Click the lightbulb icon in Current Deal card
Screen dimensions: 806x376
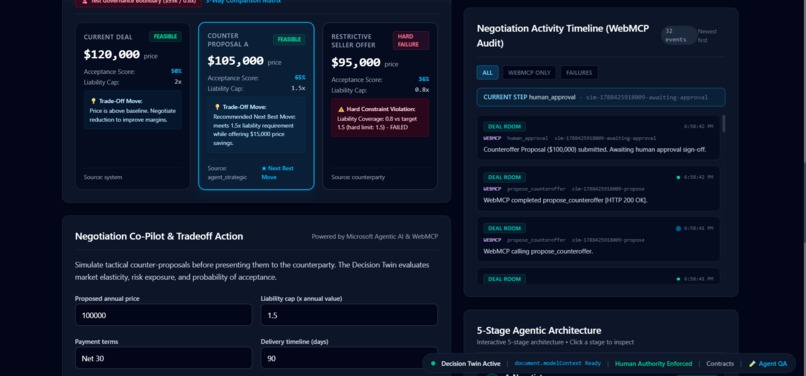(x=93, y=101)
